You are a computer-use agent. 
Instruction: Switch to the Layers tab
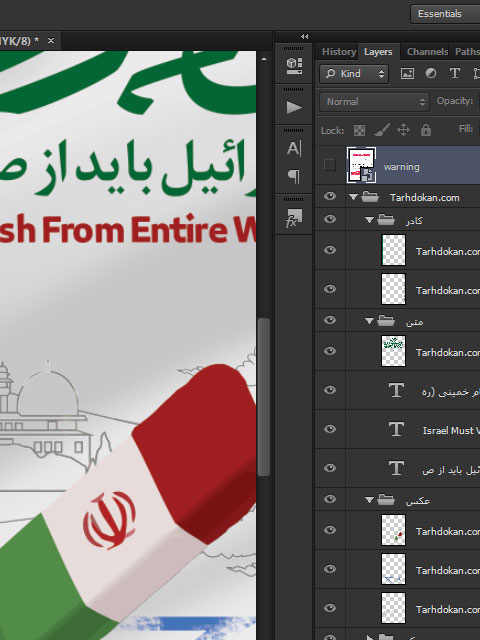378,52
